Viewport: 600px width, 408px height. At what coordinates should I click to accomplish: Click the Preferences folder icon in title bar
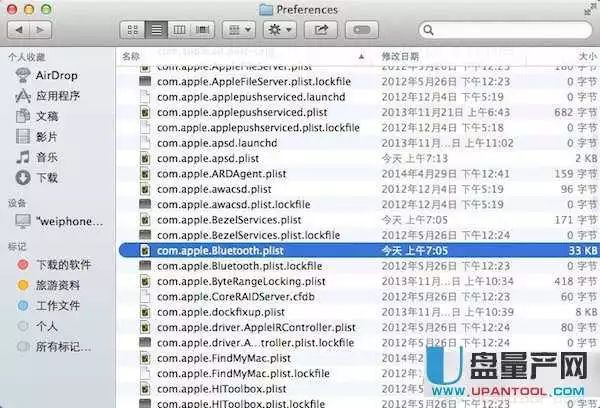tap(266, 9)
